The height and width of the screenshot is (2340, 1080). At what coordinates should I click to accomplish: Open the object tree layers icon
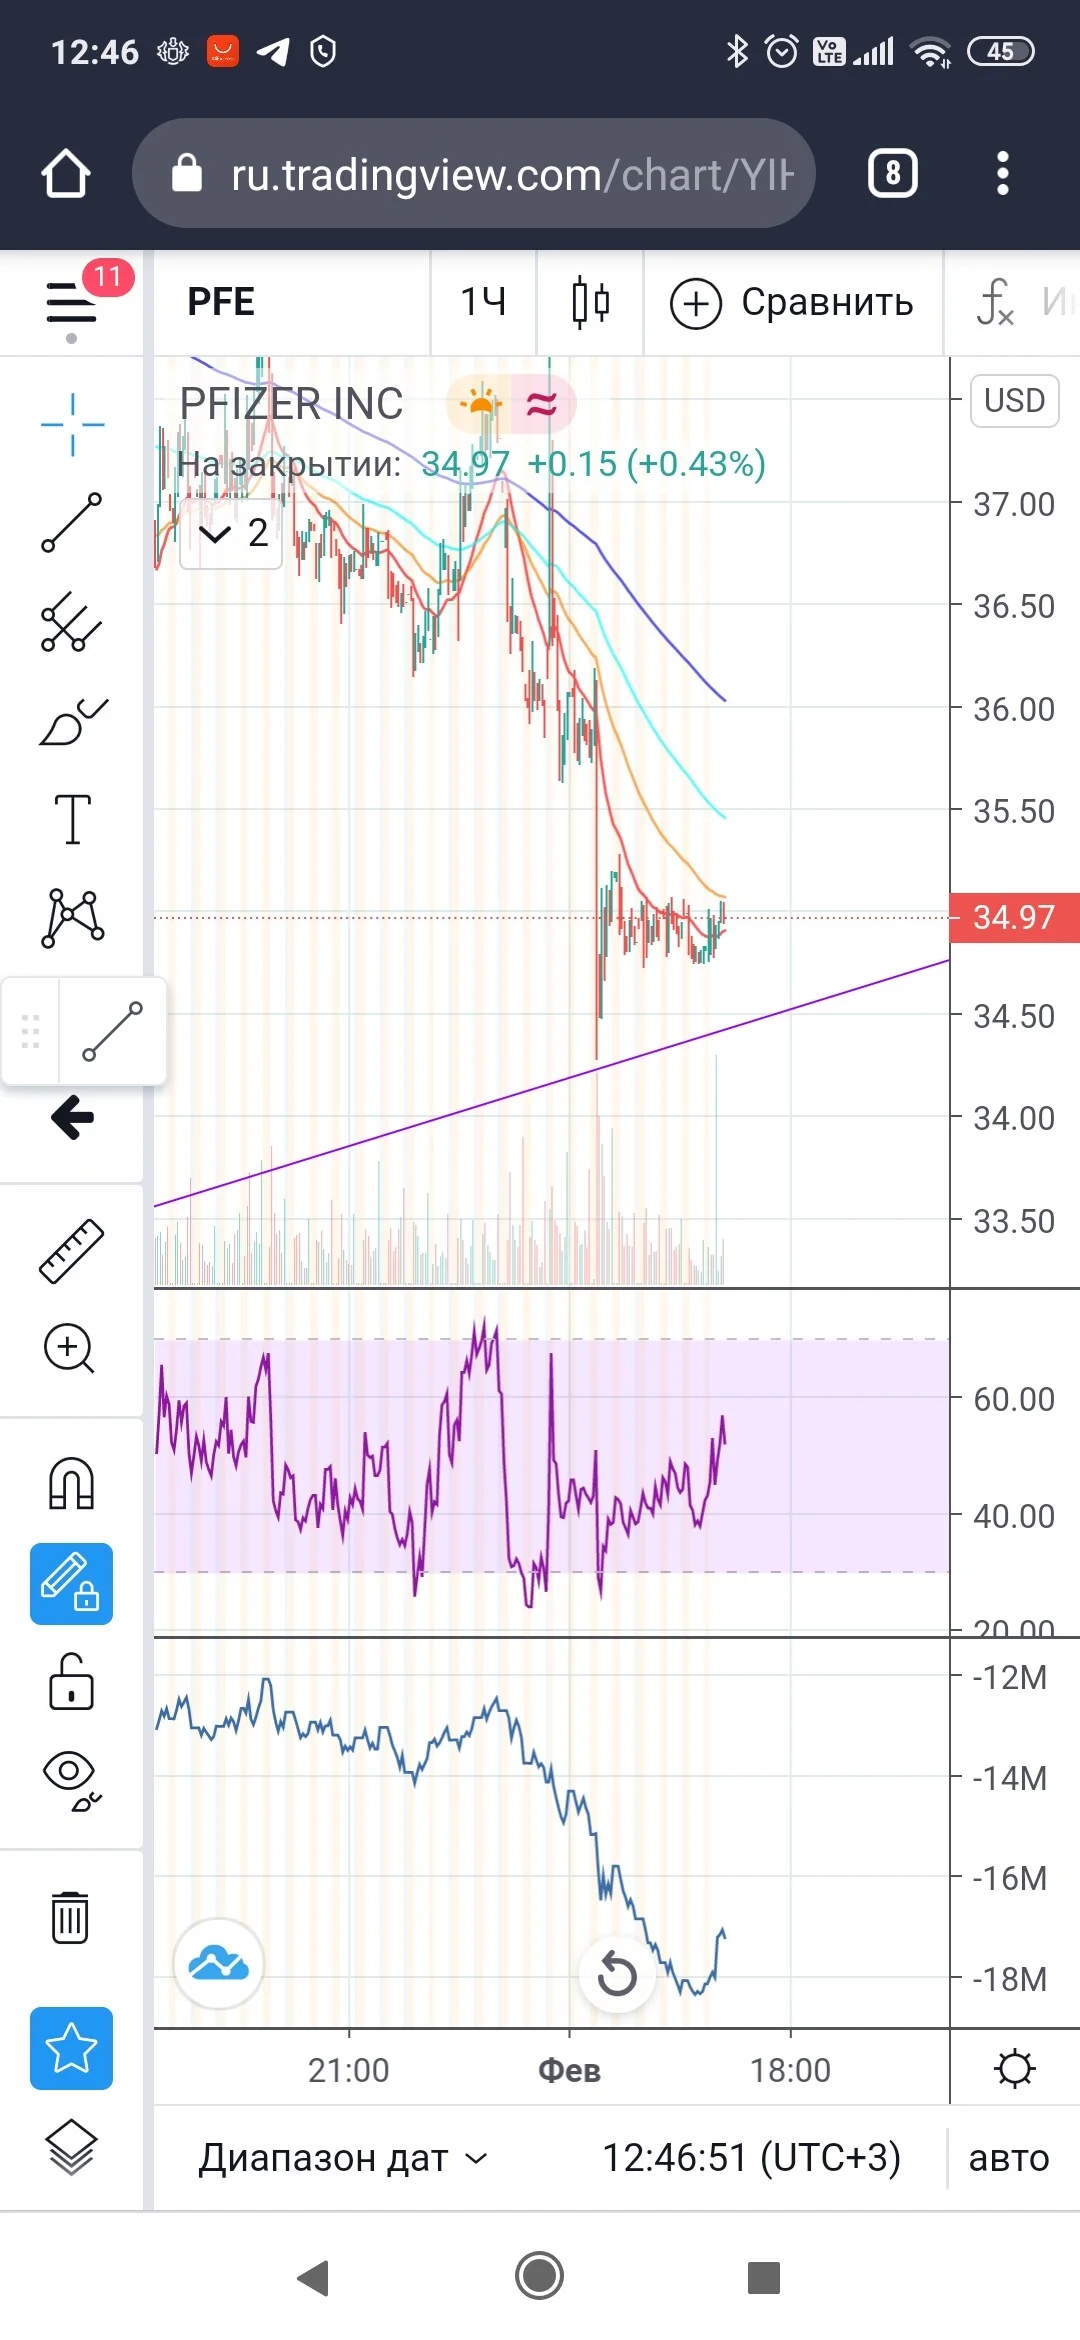tap(72, 2147)
